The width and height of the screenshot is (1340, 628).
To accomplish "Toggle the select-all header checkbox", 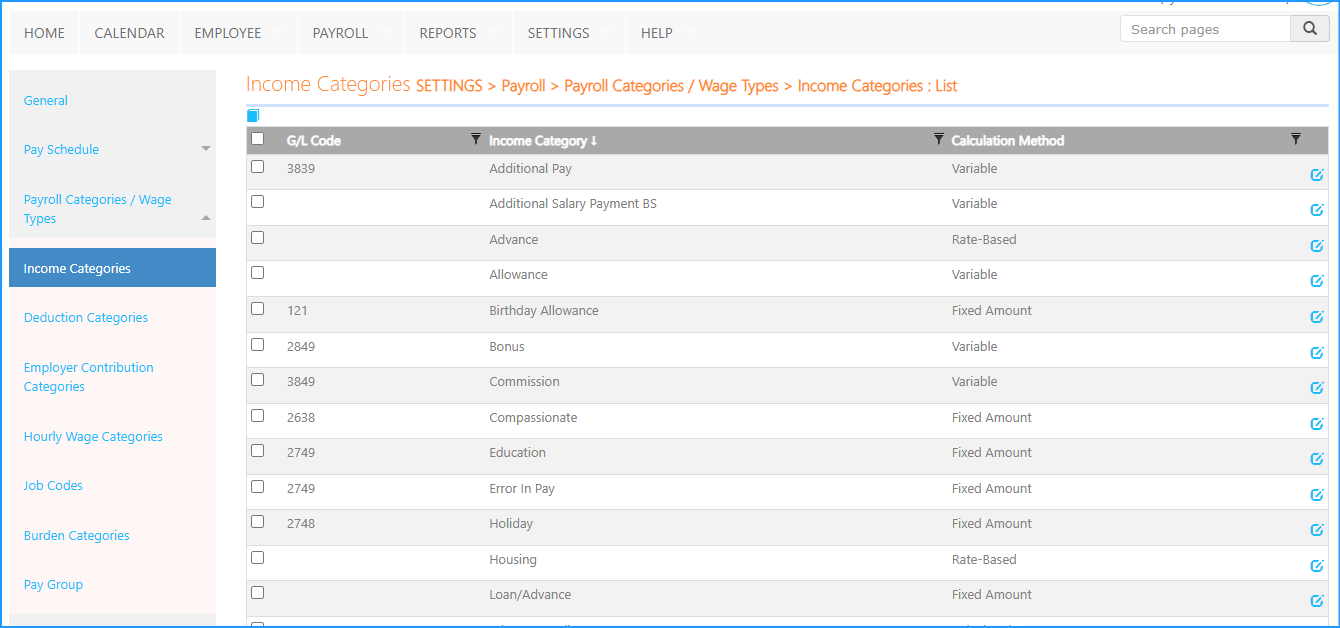I will tap(258, 140).
